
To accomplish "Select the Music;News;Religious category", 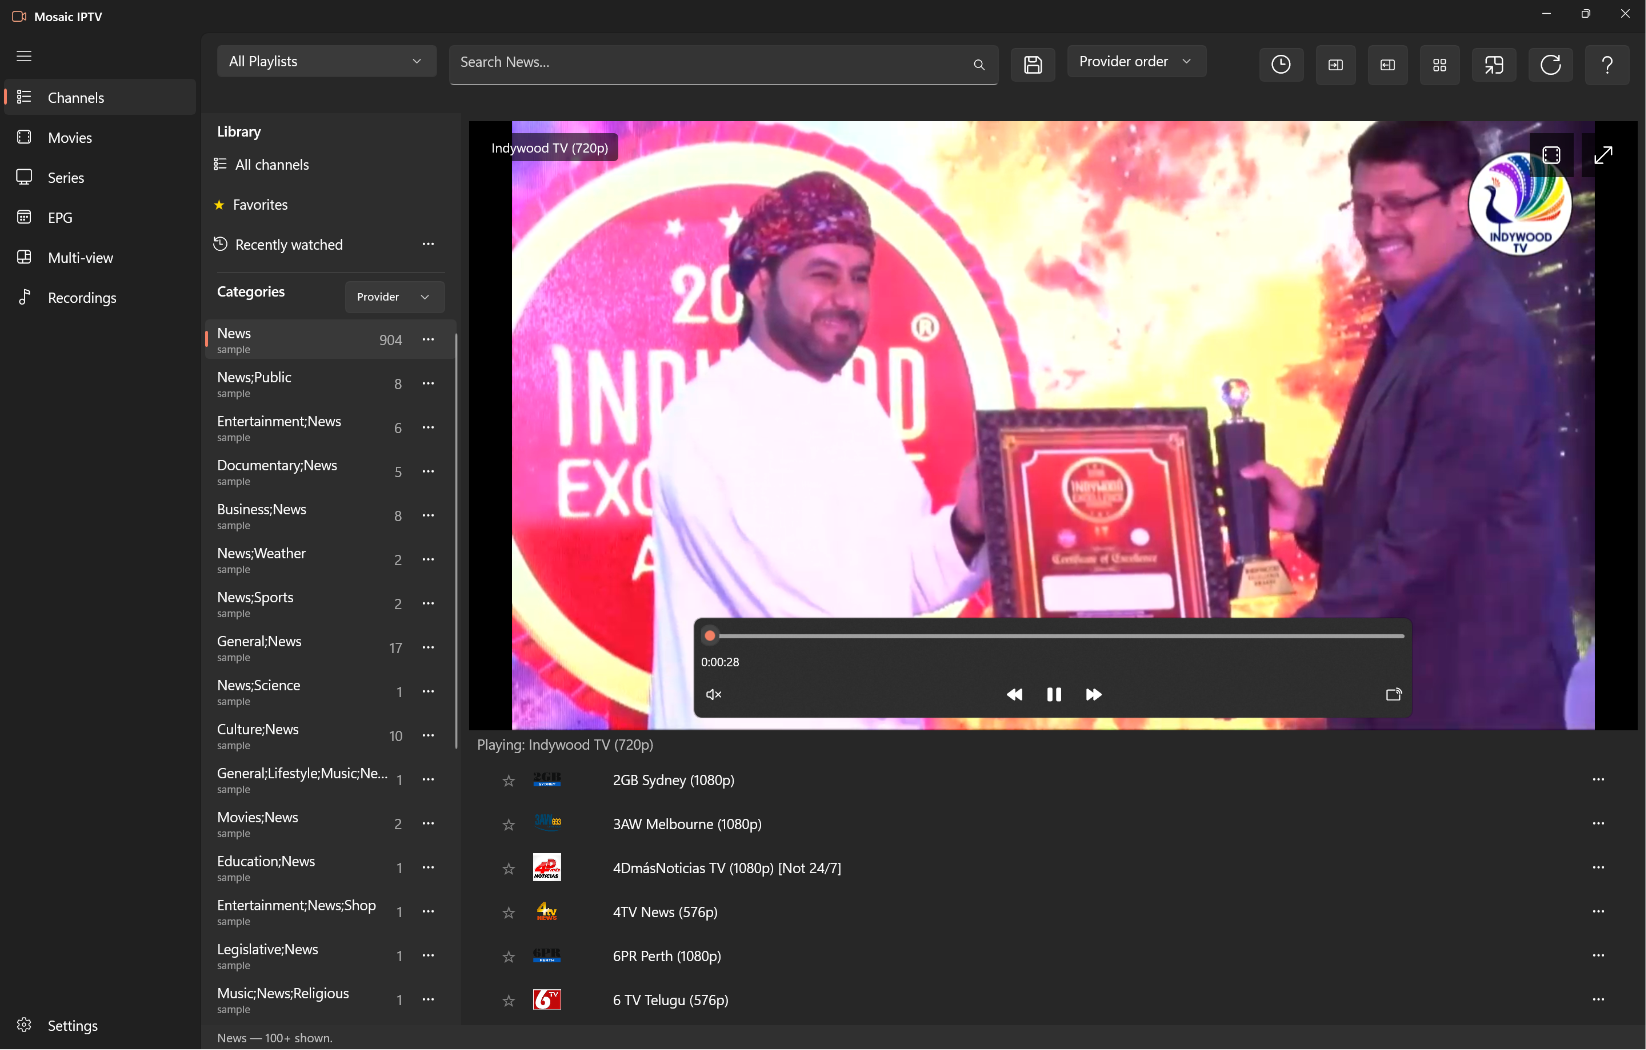I will pos(329,1000).
